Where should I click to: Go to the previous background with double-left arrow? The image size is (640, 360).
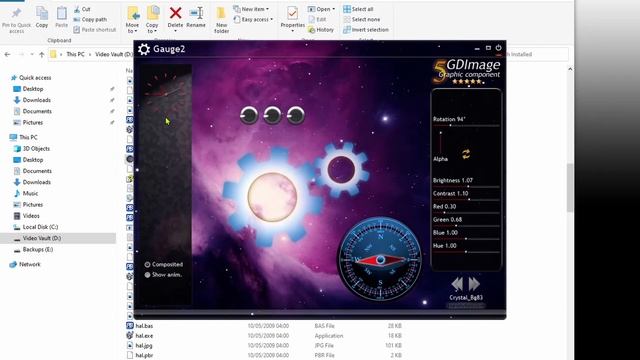point(457,284)
